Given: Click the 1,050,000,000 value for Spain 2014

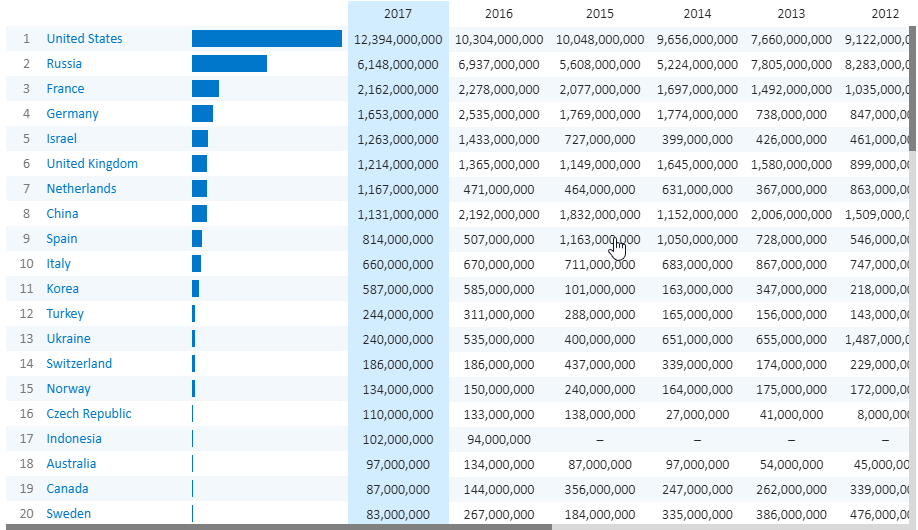Looking at the screenshot, I should [x=697, y=240].
